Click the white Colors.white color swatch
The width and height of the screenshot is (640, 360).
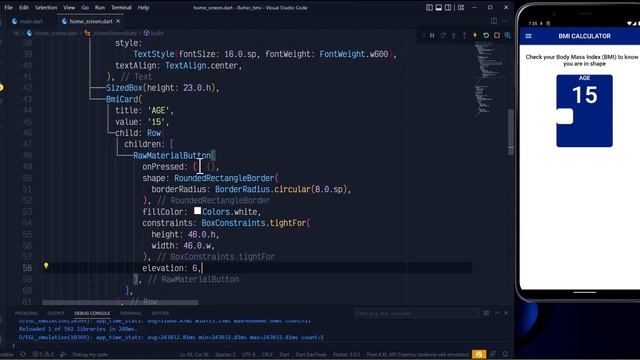coord(198,211)
